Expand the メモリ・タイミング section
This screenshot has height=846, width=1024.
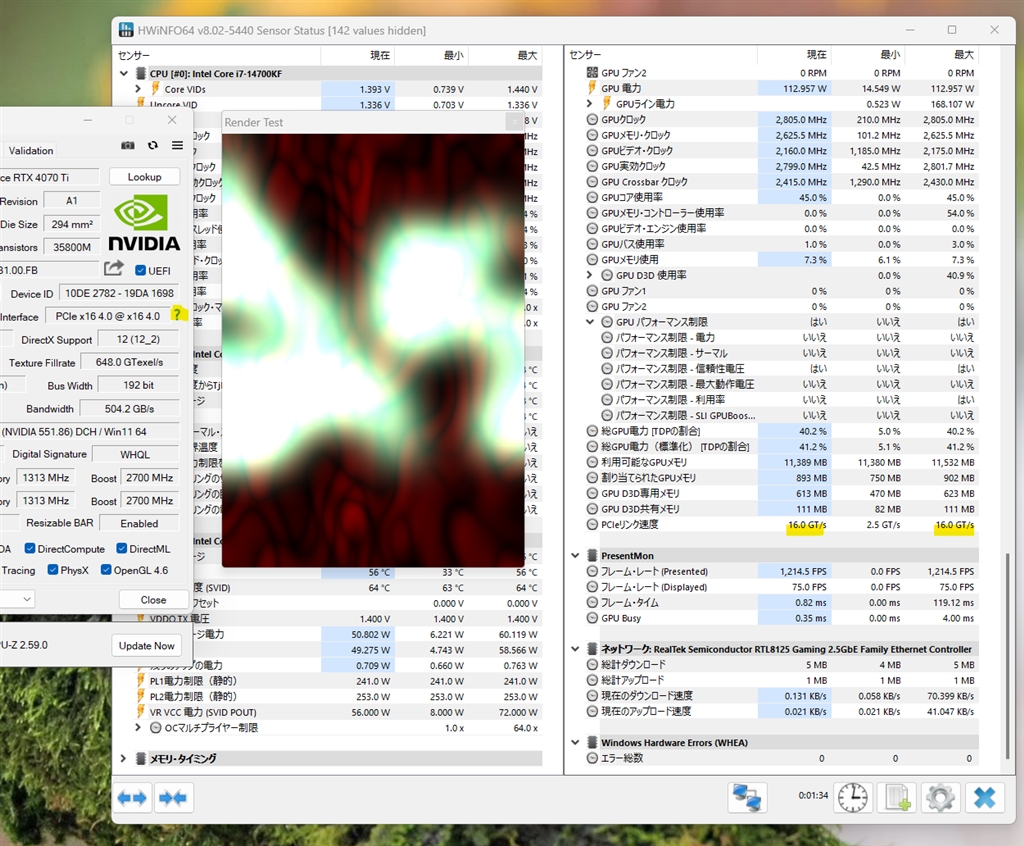tap(123, 758)
